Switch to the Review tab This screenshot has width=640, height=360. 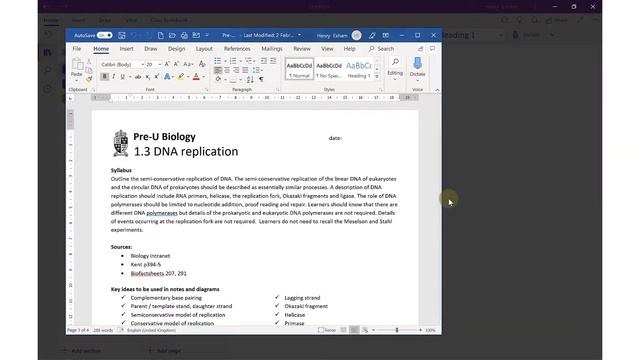point(302,49)
